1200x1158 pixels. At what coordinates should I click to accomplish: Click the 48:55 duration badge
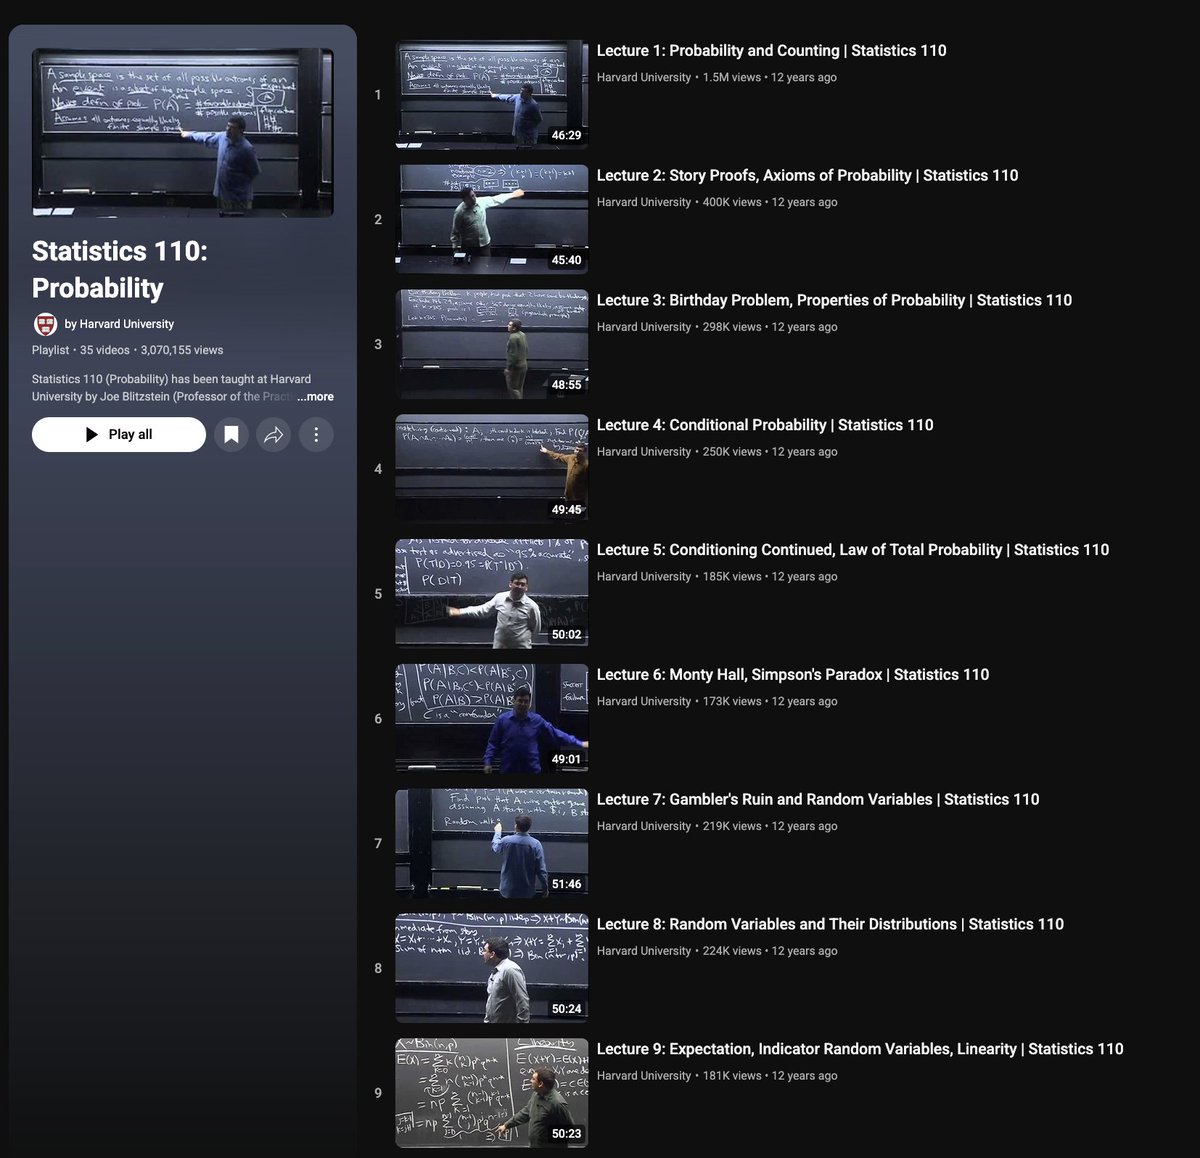(x=566, y=385)
